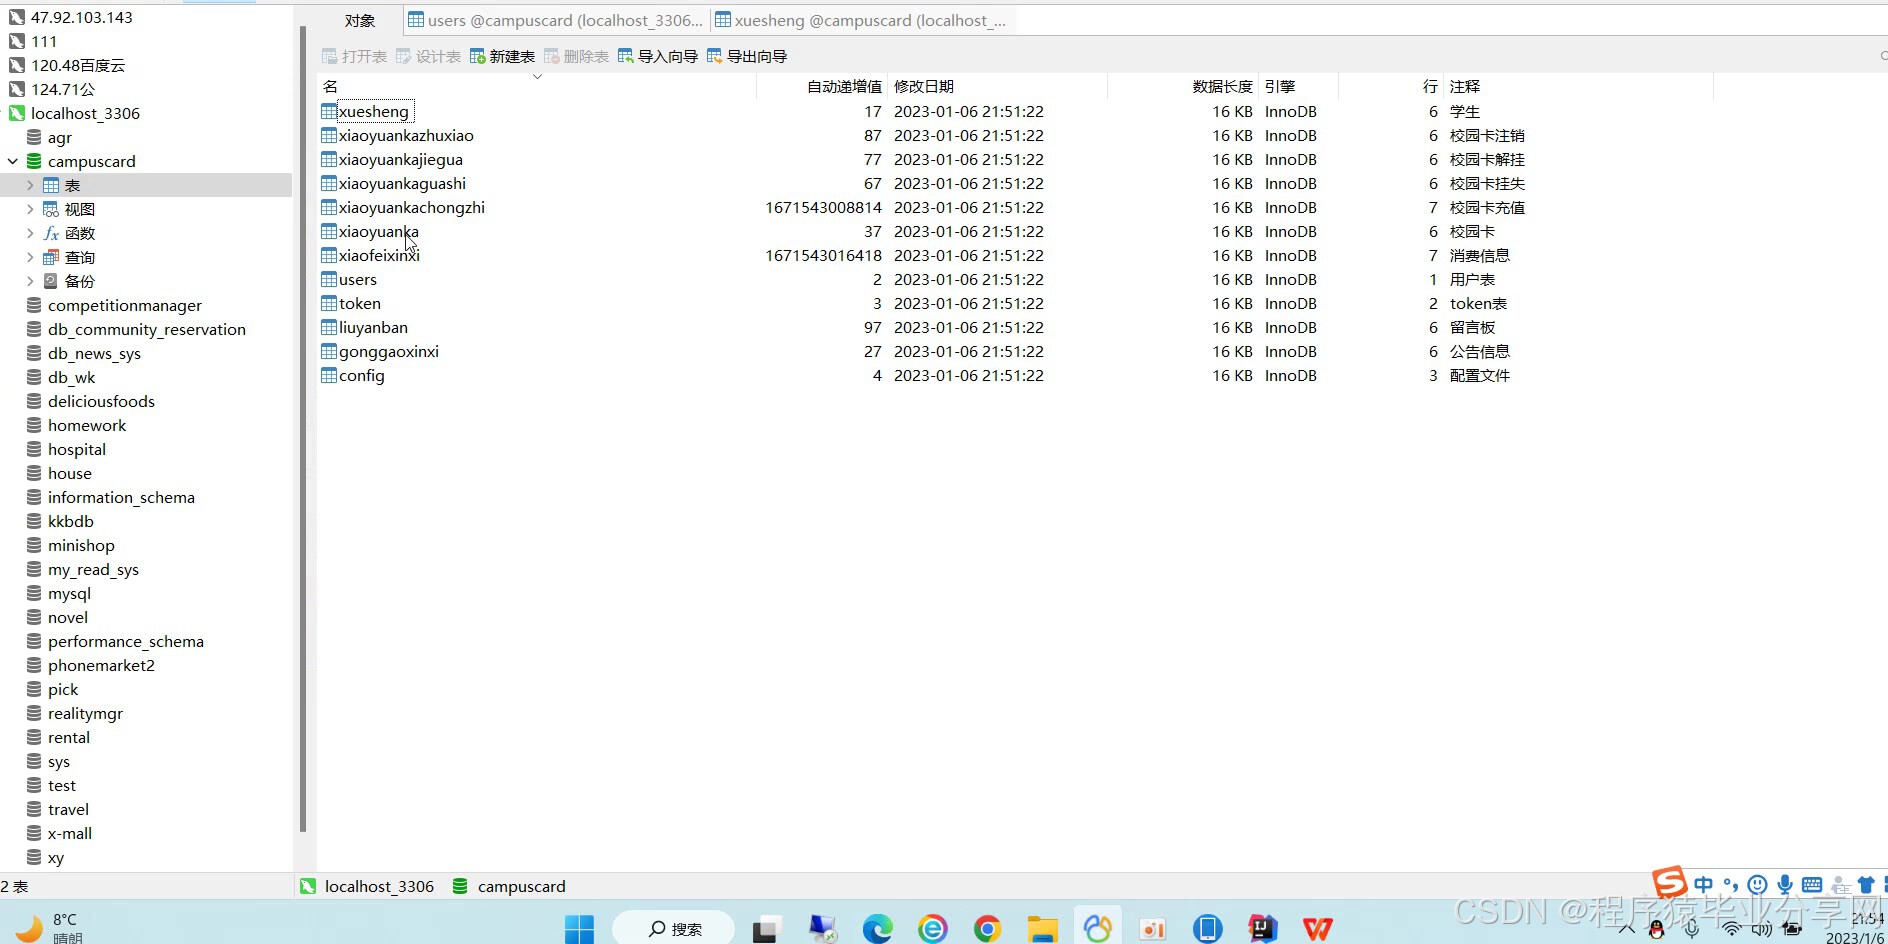Sort by the 数据长度 column header

click(x=1183, y=86)
